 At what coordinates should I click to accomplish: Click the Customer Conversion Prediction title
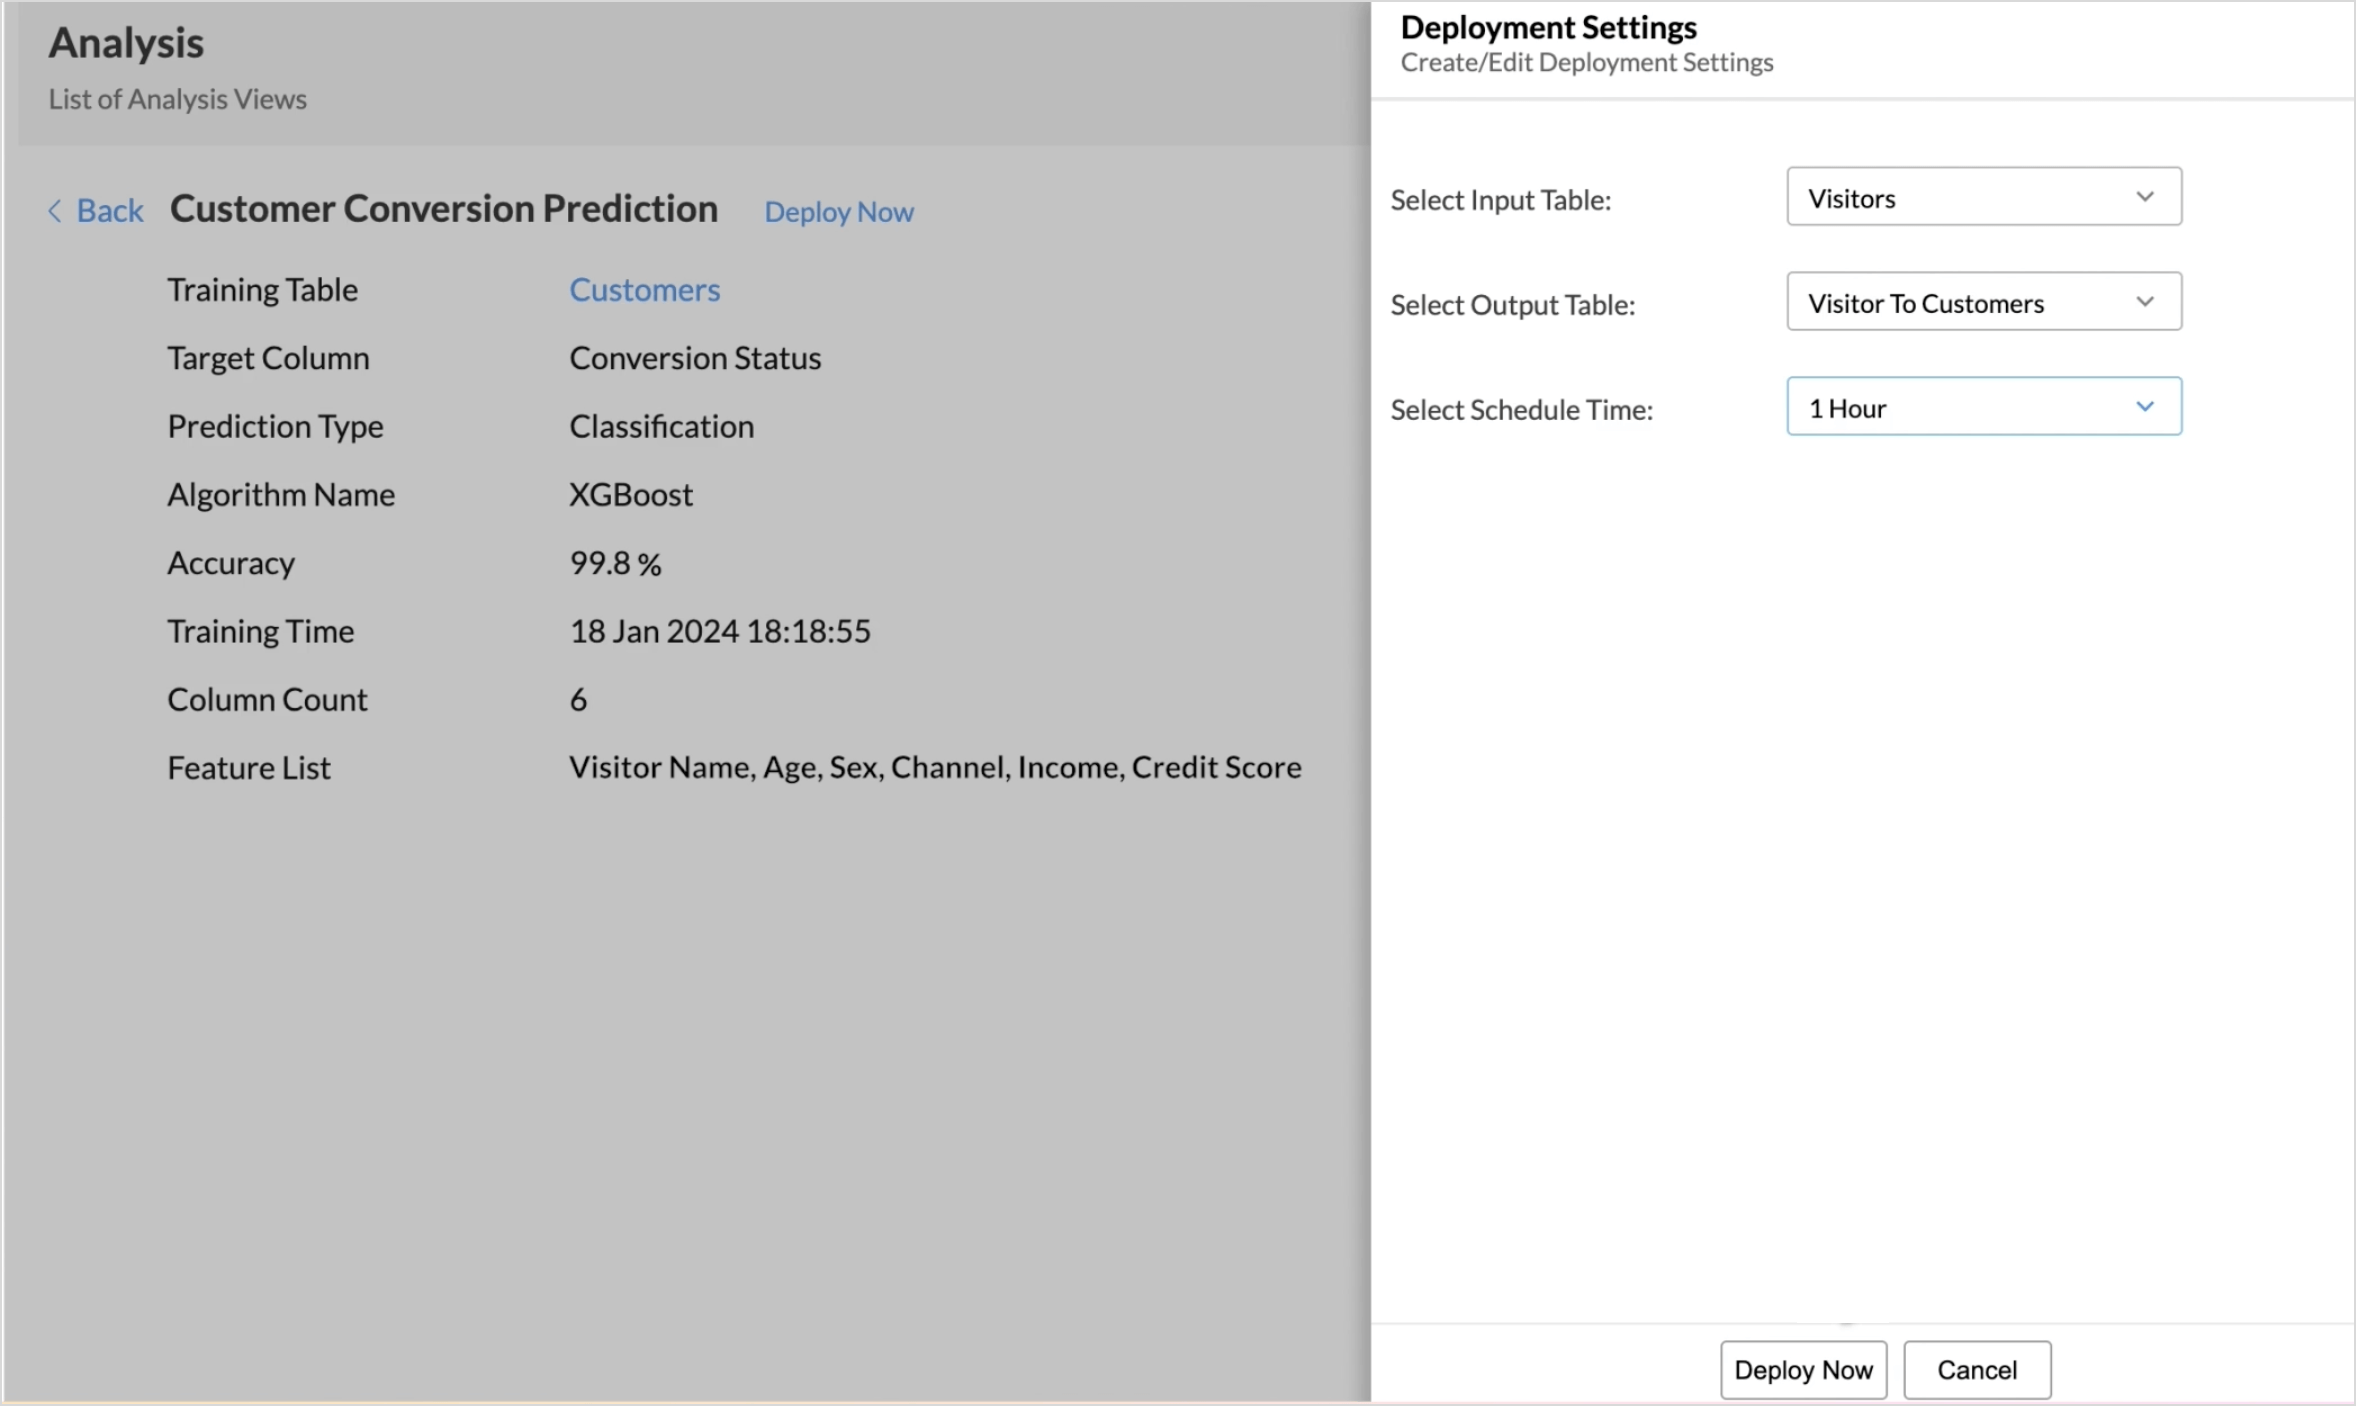[x=443, y=209]
